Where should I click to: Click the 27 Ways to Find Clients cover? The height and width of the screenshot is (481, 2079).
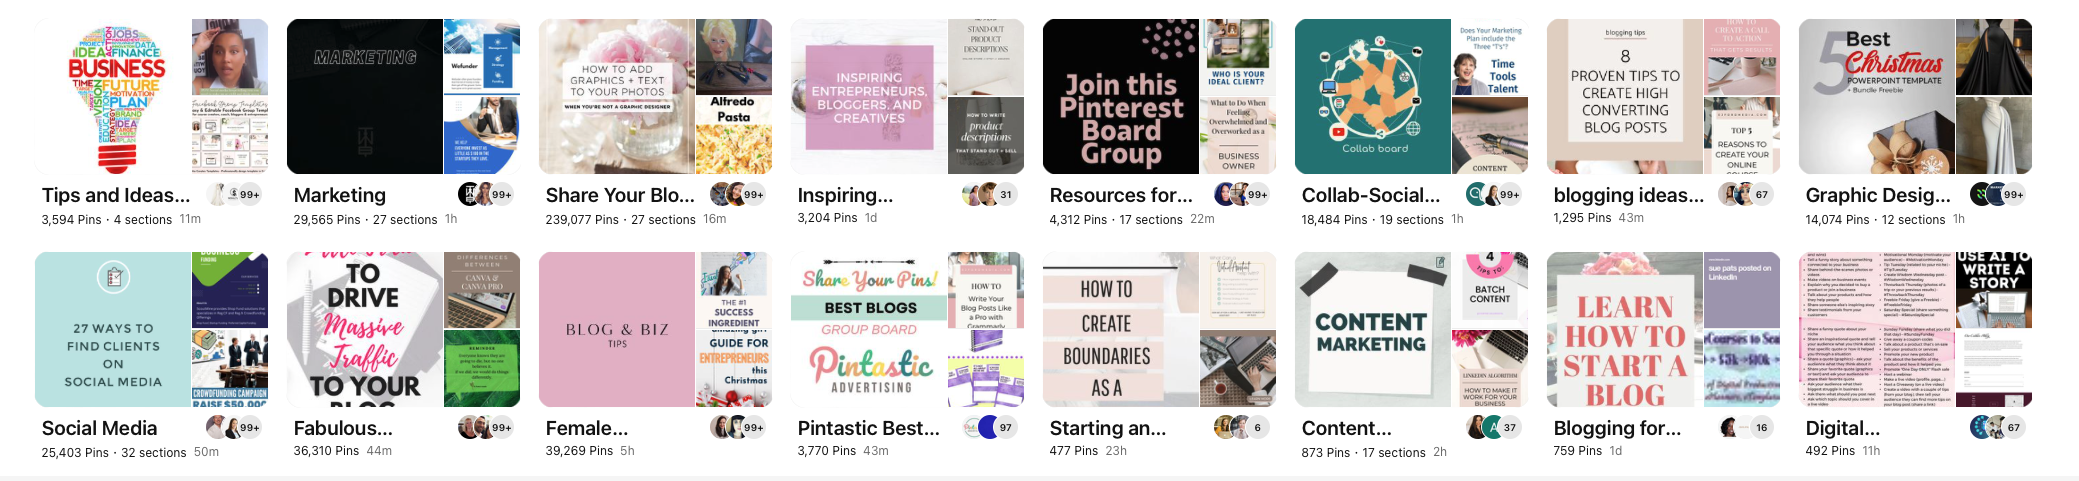tap(113, 329)
